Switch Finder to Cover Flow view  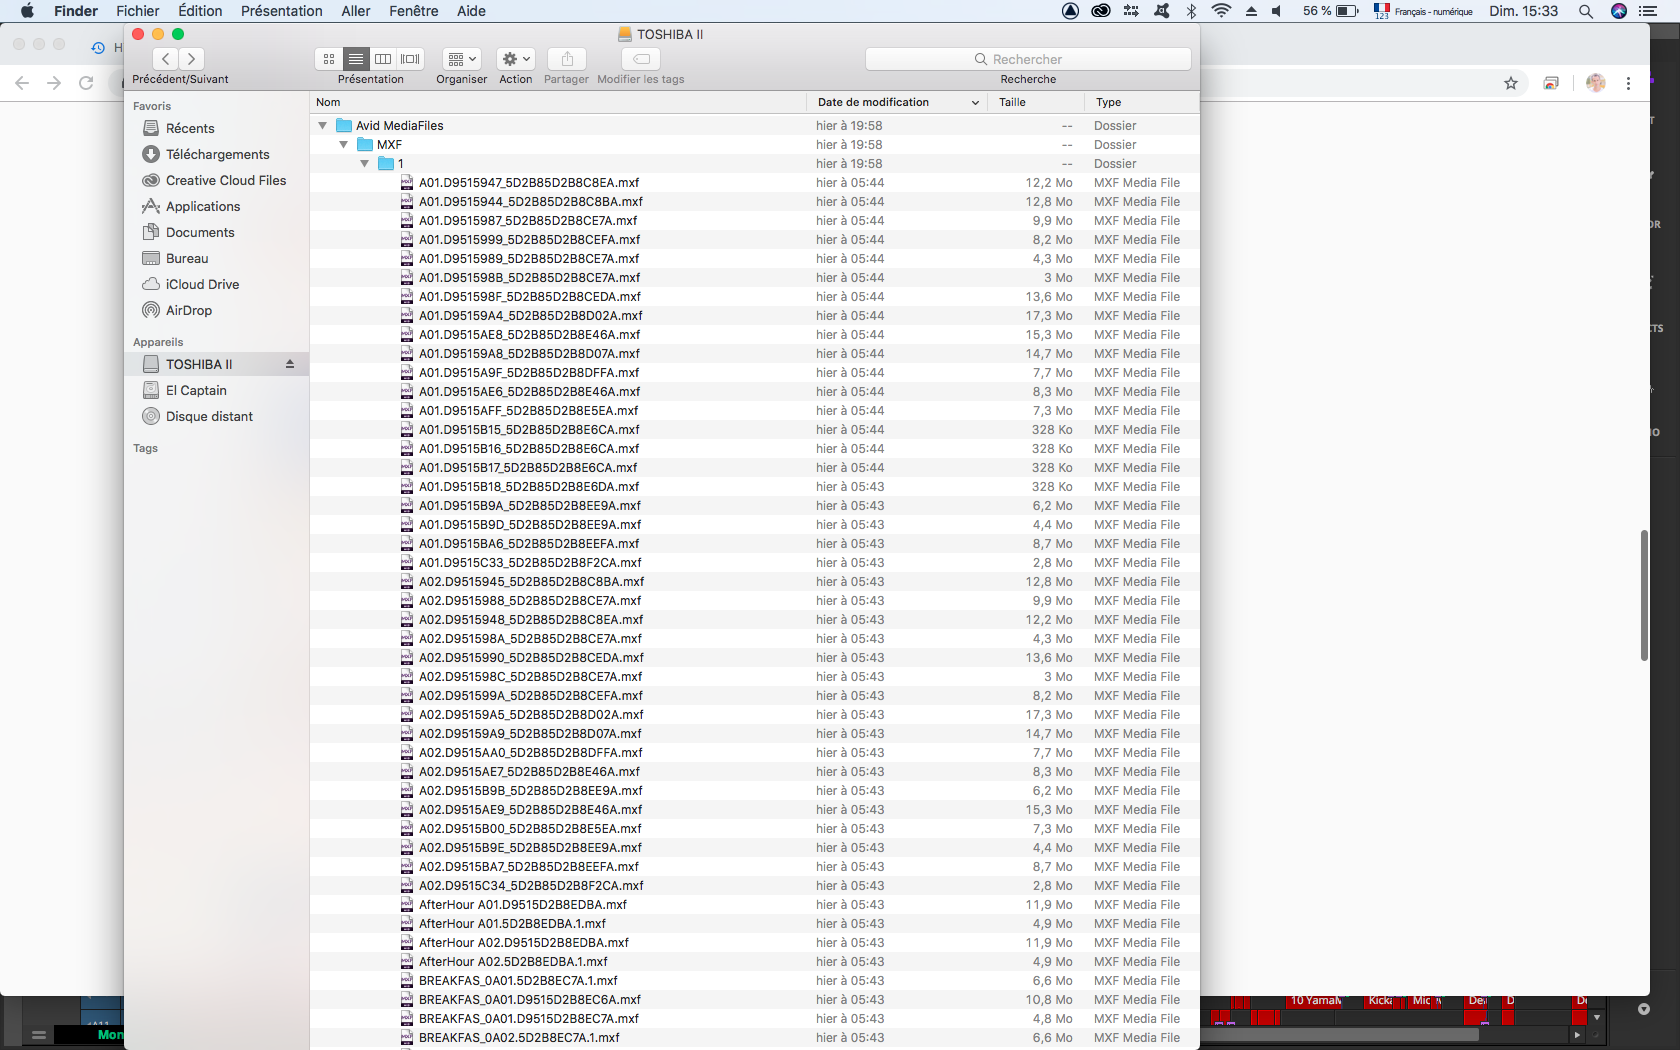tap(410, 59)
